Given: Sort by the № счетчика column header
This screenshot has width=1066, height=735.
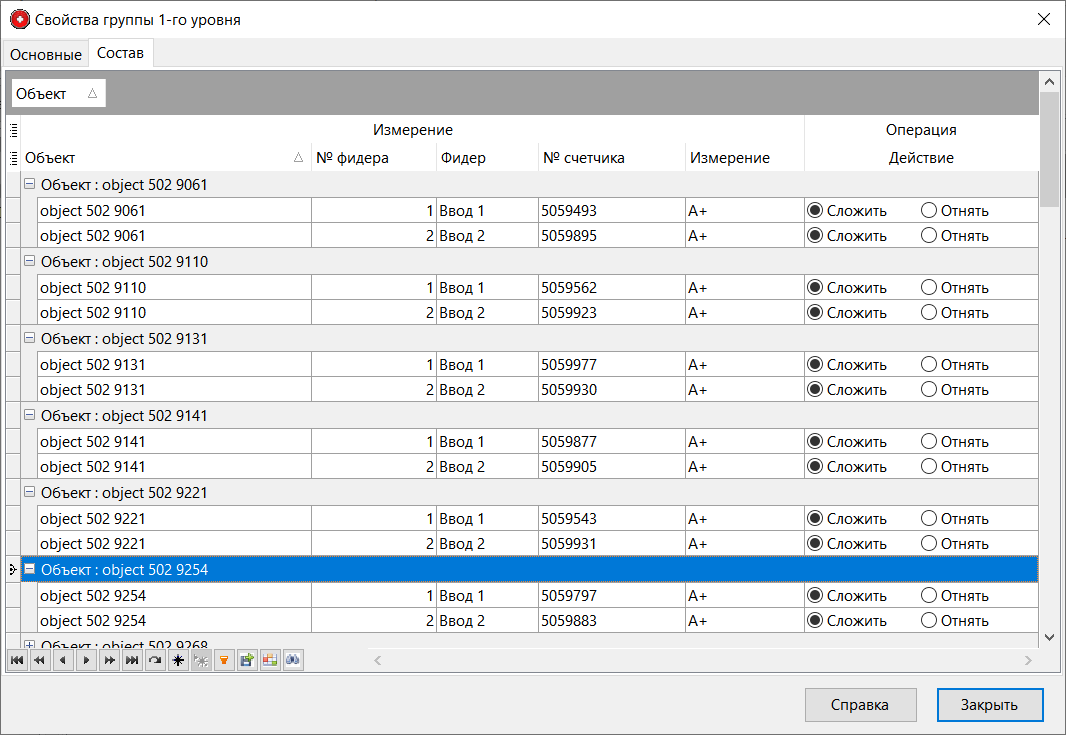Looking at the screenshot, I should tap(584, 158).
